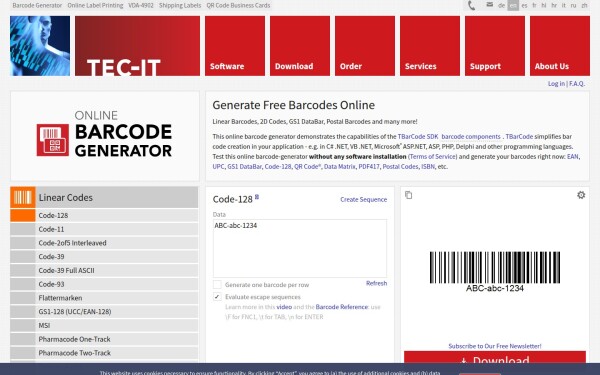Toggle Generate one barcode per row

tap(217, 285)
